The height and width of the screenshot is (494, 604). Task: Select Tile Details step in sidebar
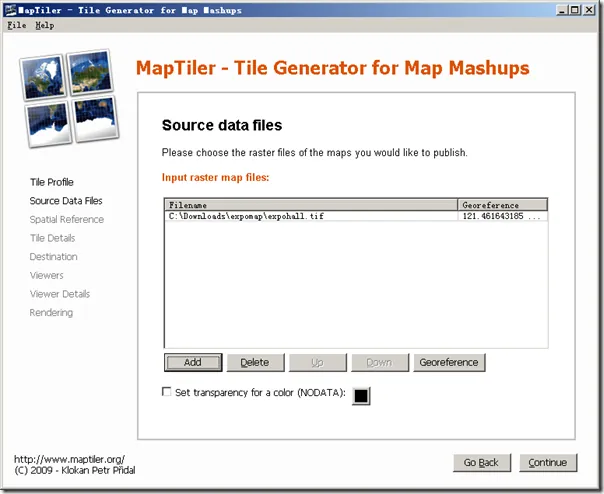52,238
